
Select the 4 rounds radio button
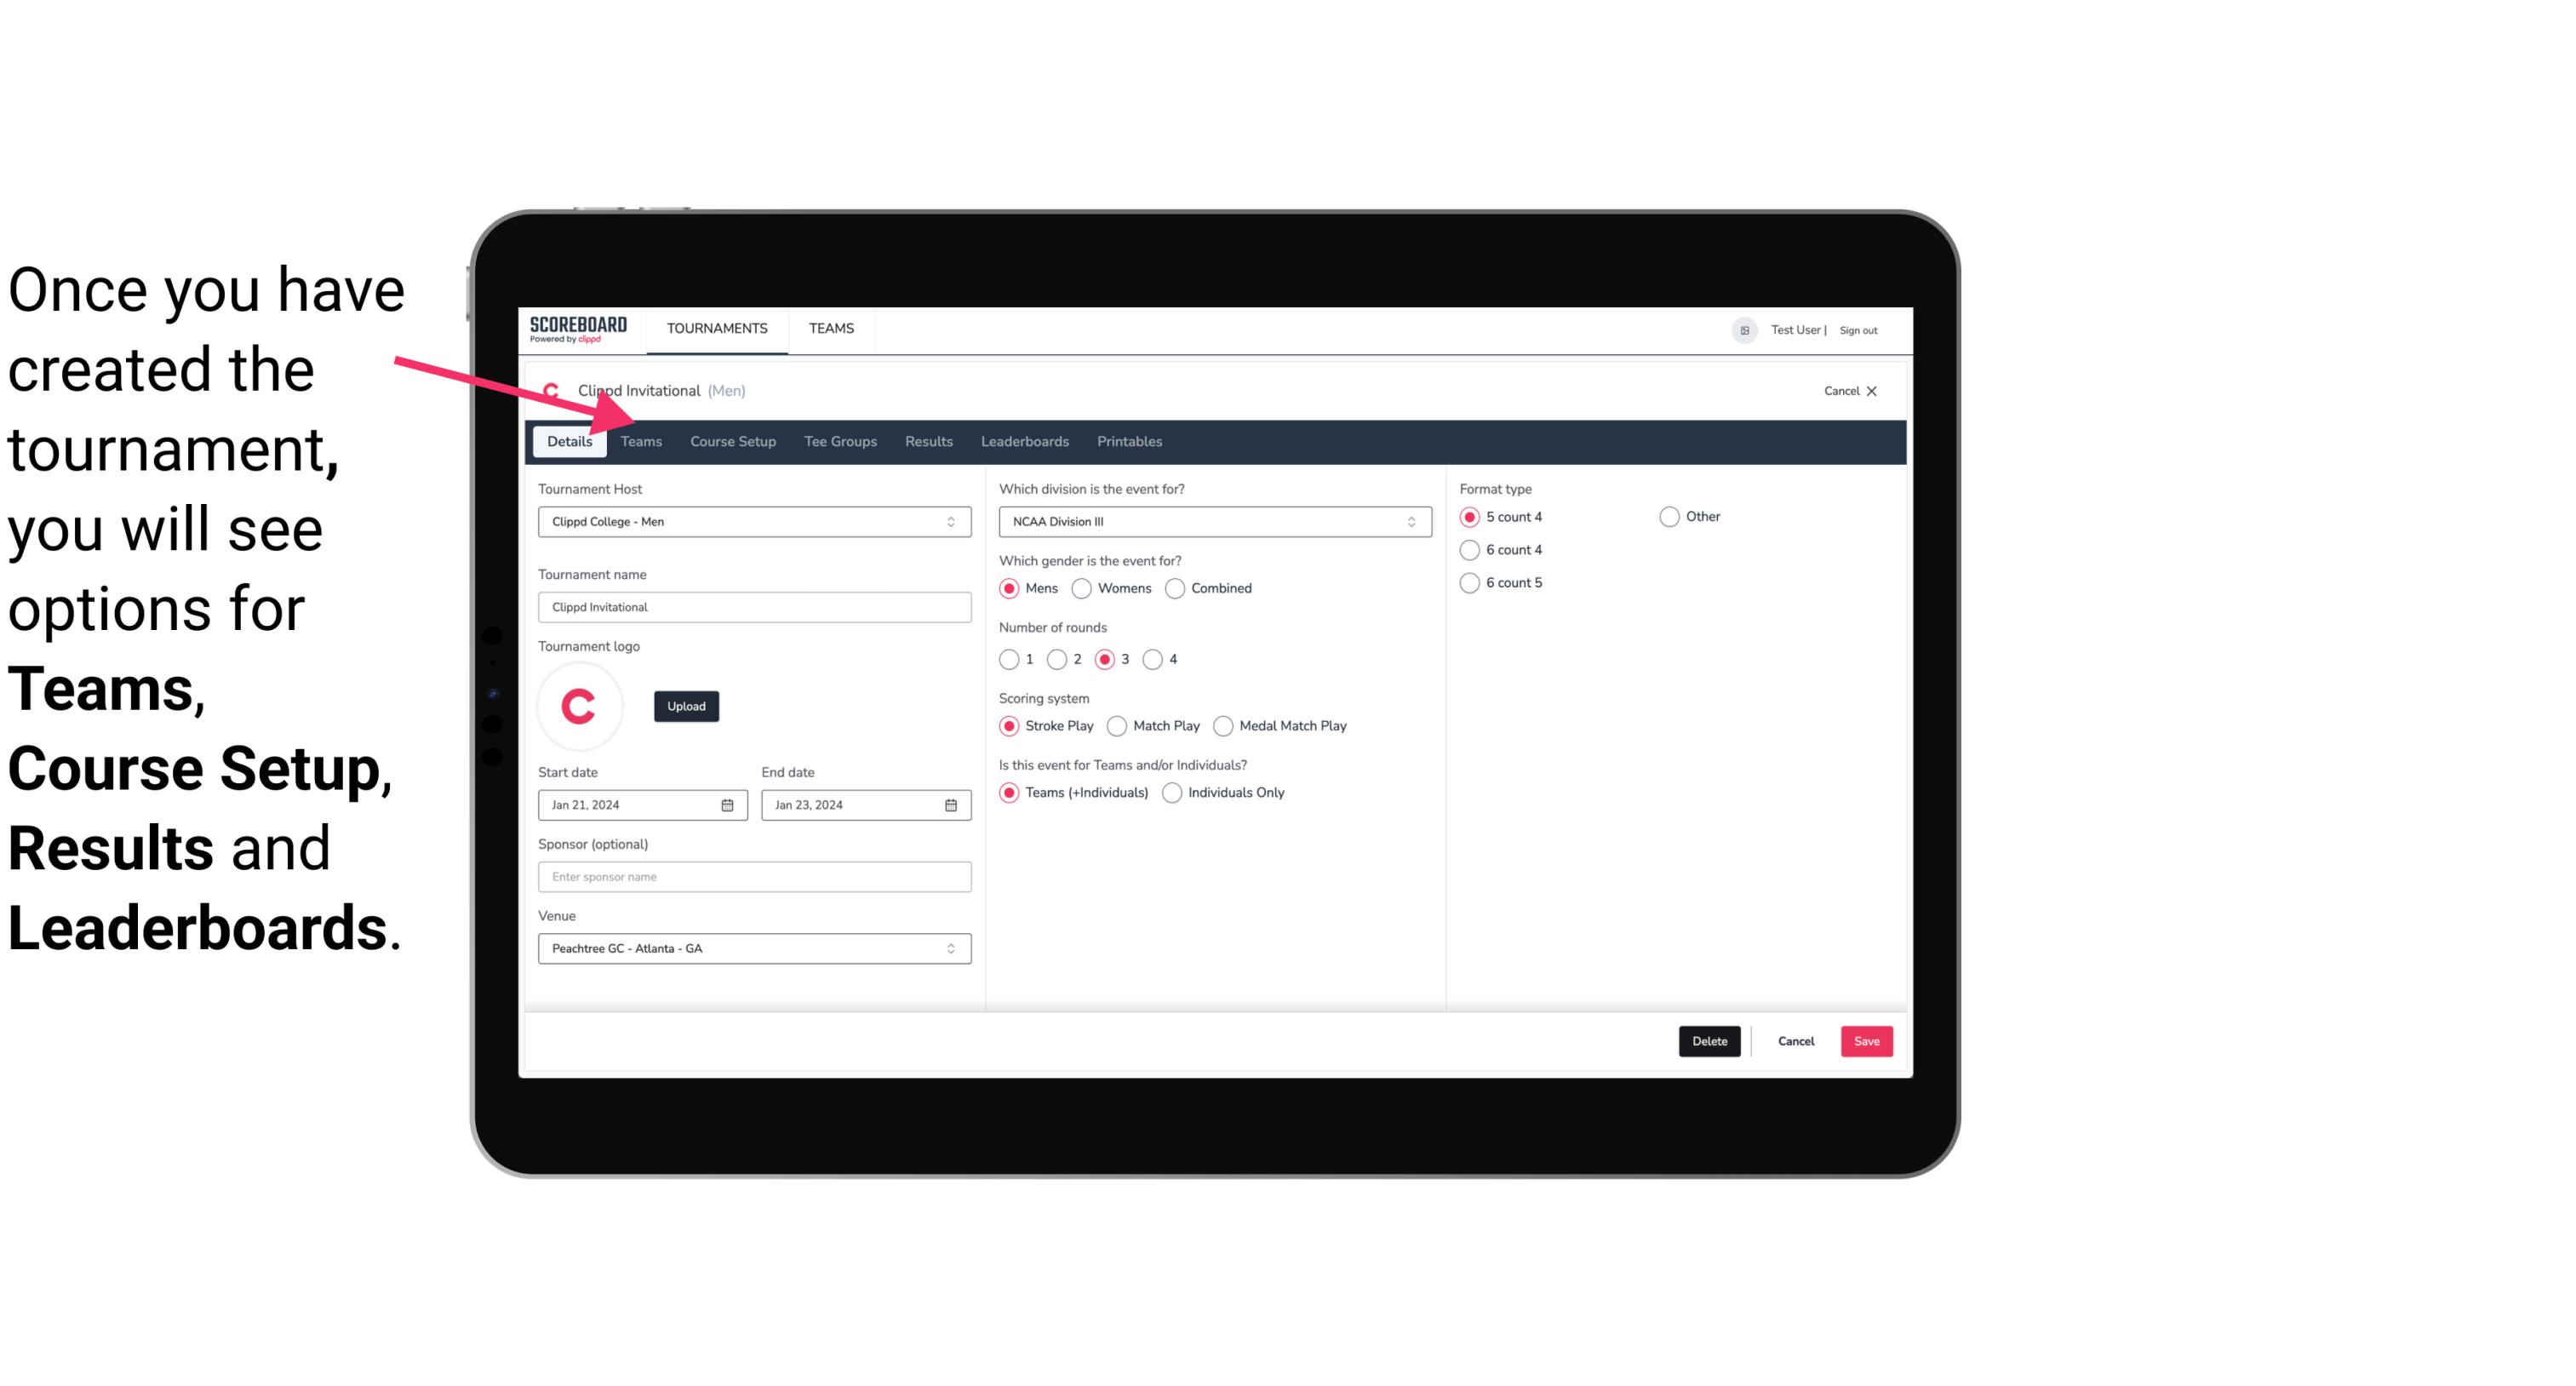[1153, 659]
